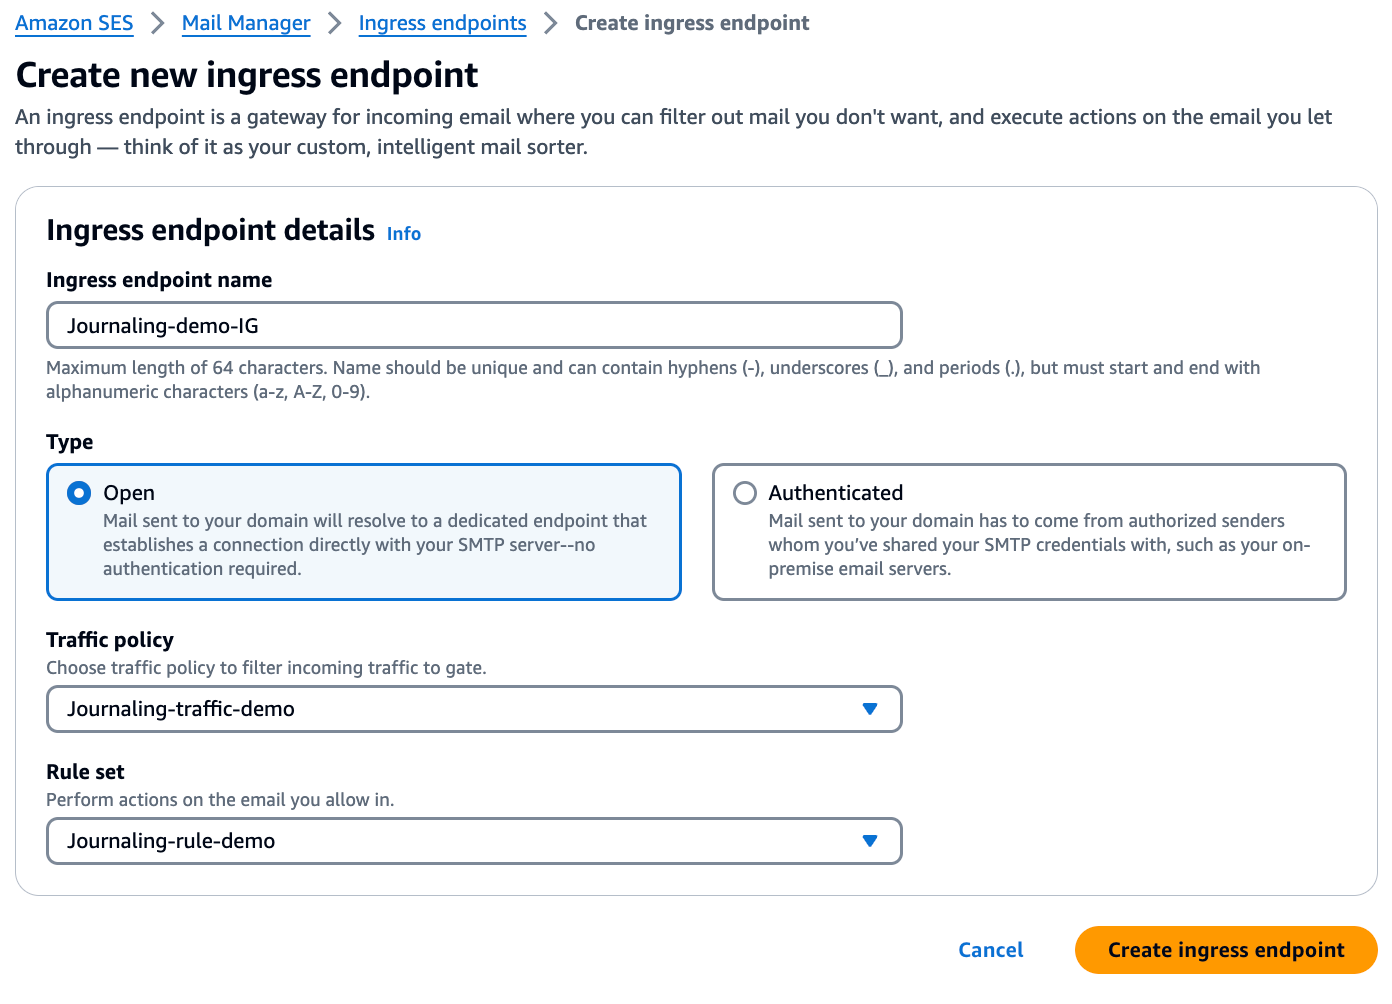Click the Rule set dropdown arrow

tap(870, 841)
